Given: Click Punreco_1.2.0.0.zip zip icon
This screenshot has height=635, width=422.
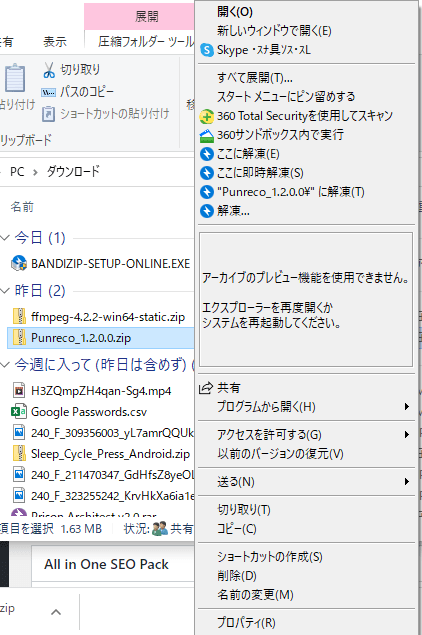Looking at the screenshot, I should [19, 338].
